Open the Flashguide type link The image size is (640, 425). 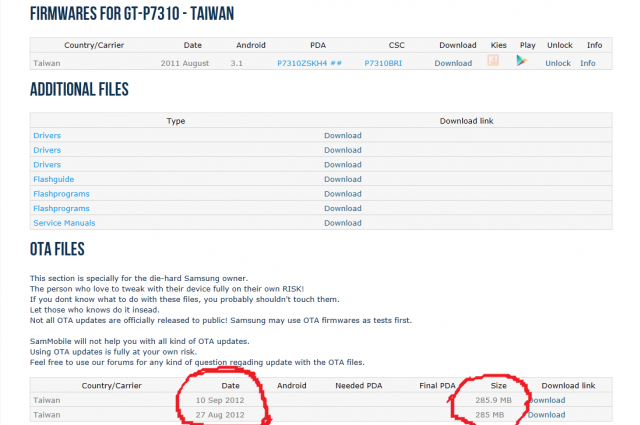point(53,179)
